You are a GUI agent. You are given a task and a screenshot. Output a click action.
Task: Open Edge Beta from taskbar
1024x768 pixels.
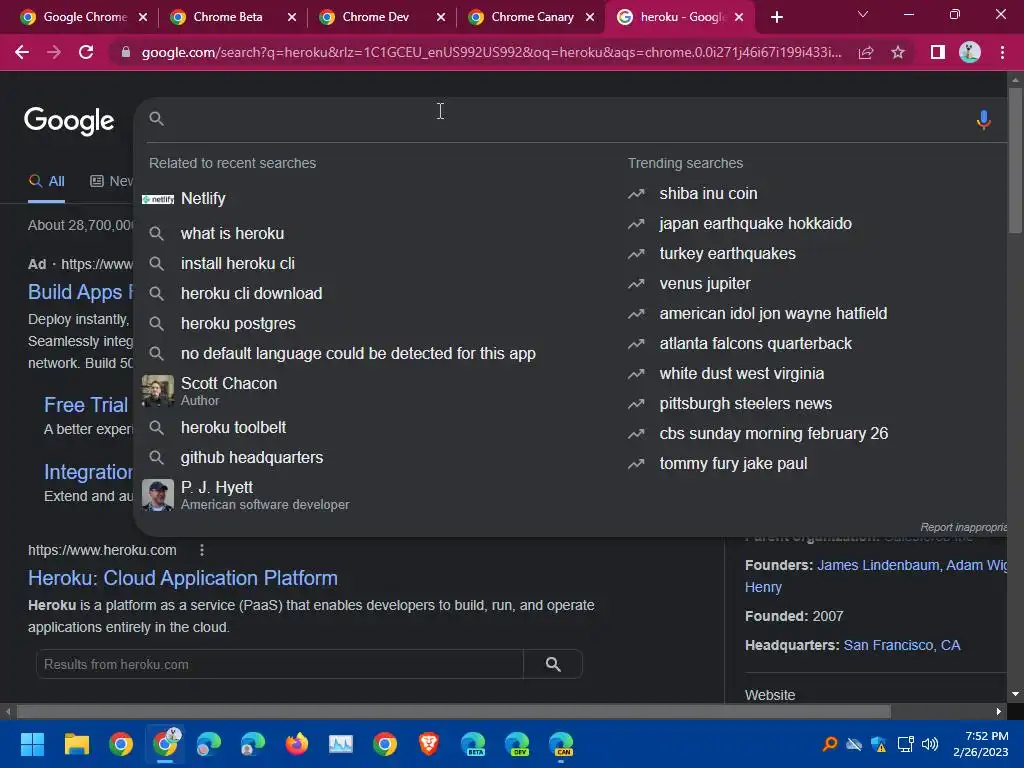pos(473,744)
